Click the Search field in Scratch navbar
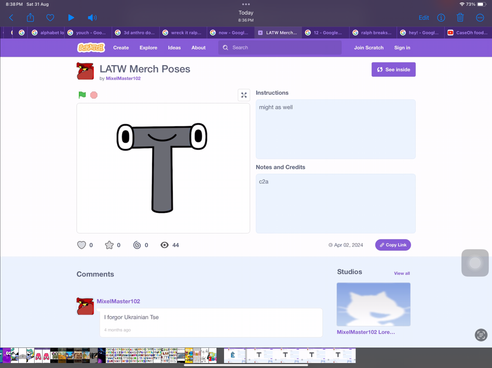The width and height of the screenshot is (492, 368). tap(280, 48)
